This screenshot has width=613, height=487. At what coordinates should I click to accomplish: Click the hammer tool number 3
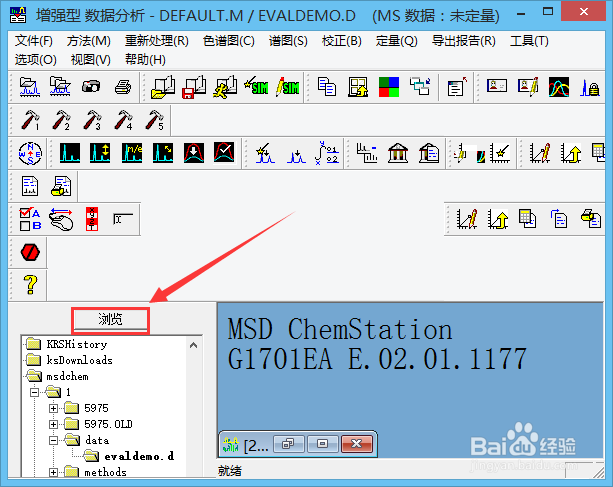[92, 120]
